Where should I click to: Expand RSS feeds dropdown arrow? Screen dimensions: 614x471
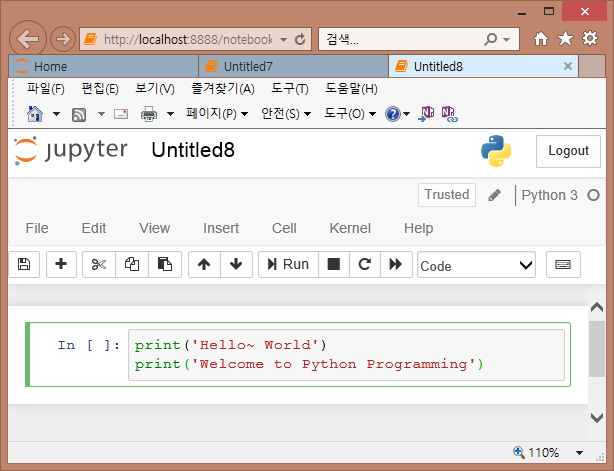coord(101,114)
